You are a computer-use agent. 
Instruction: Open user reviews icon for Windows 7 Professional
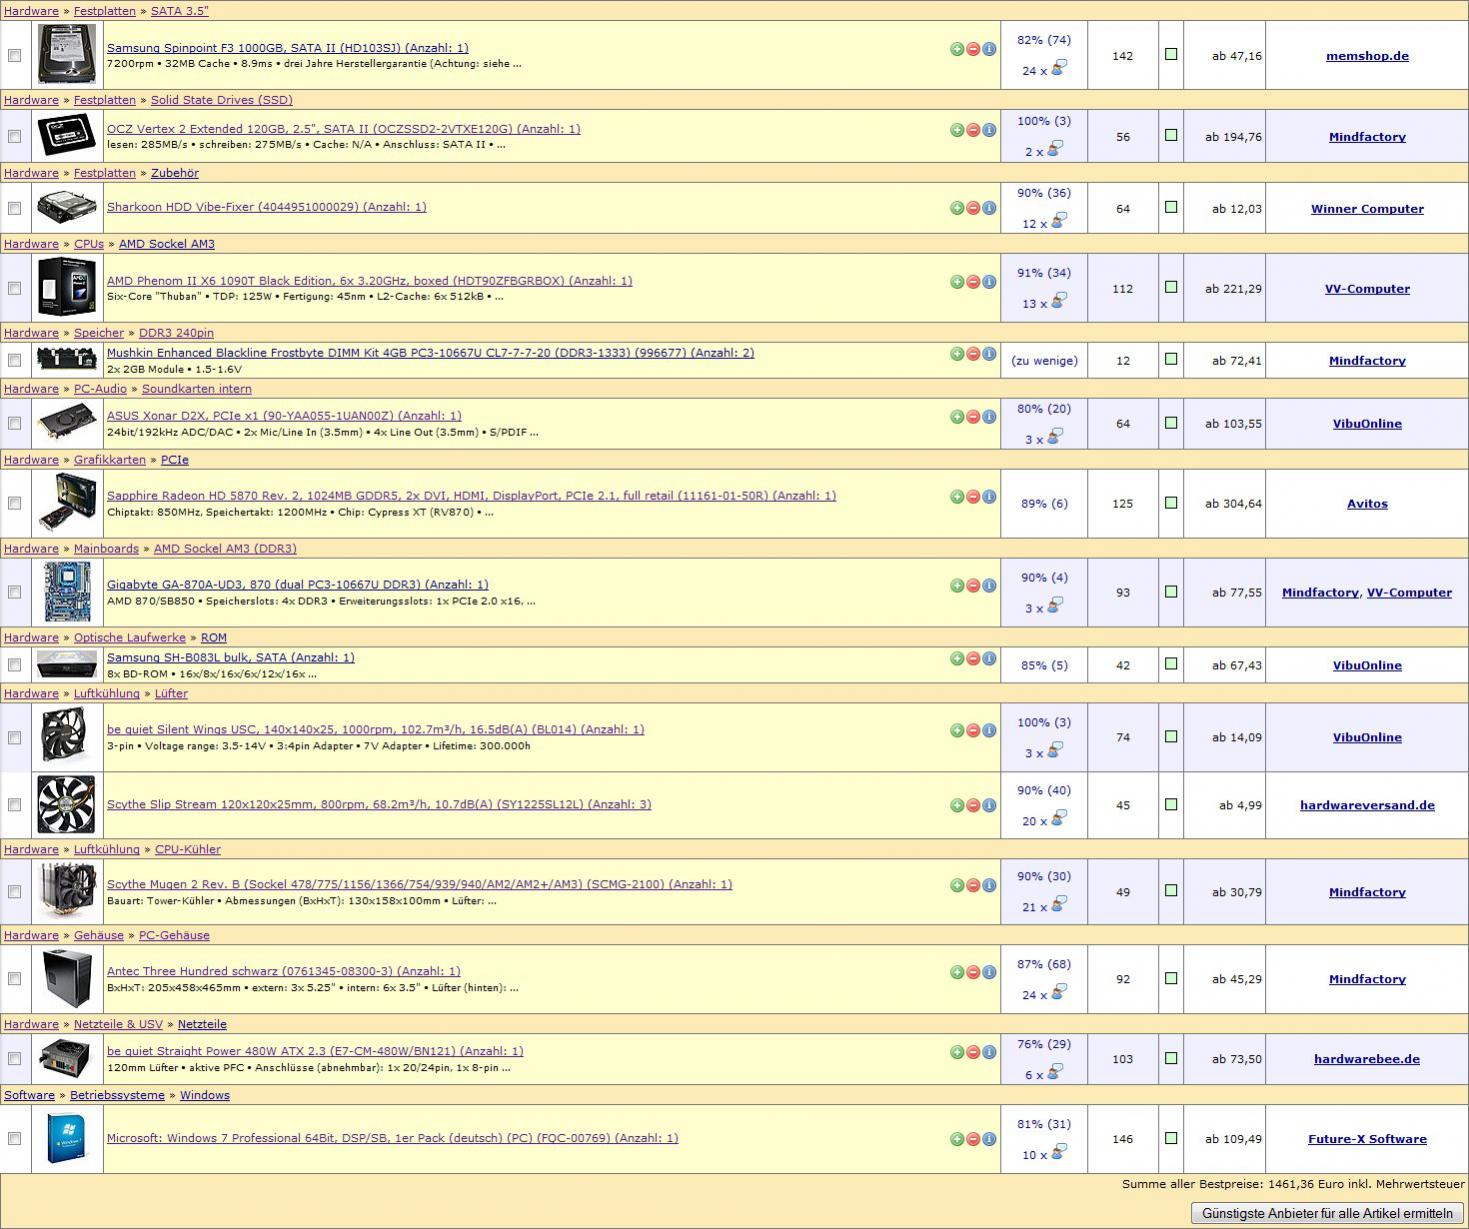[1059, 1152]
